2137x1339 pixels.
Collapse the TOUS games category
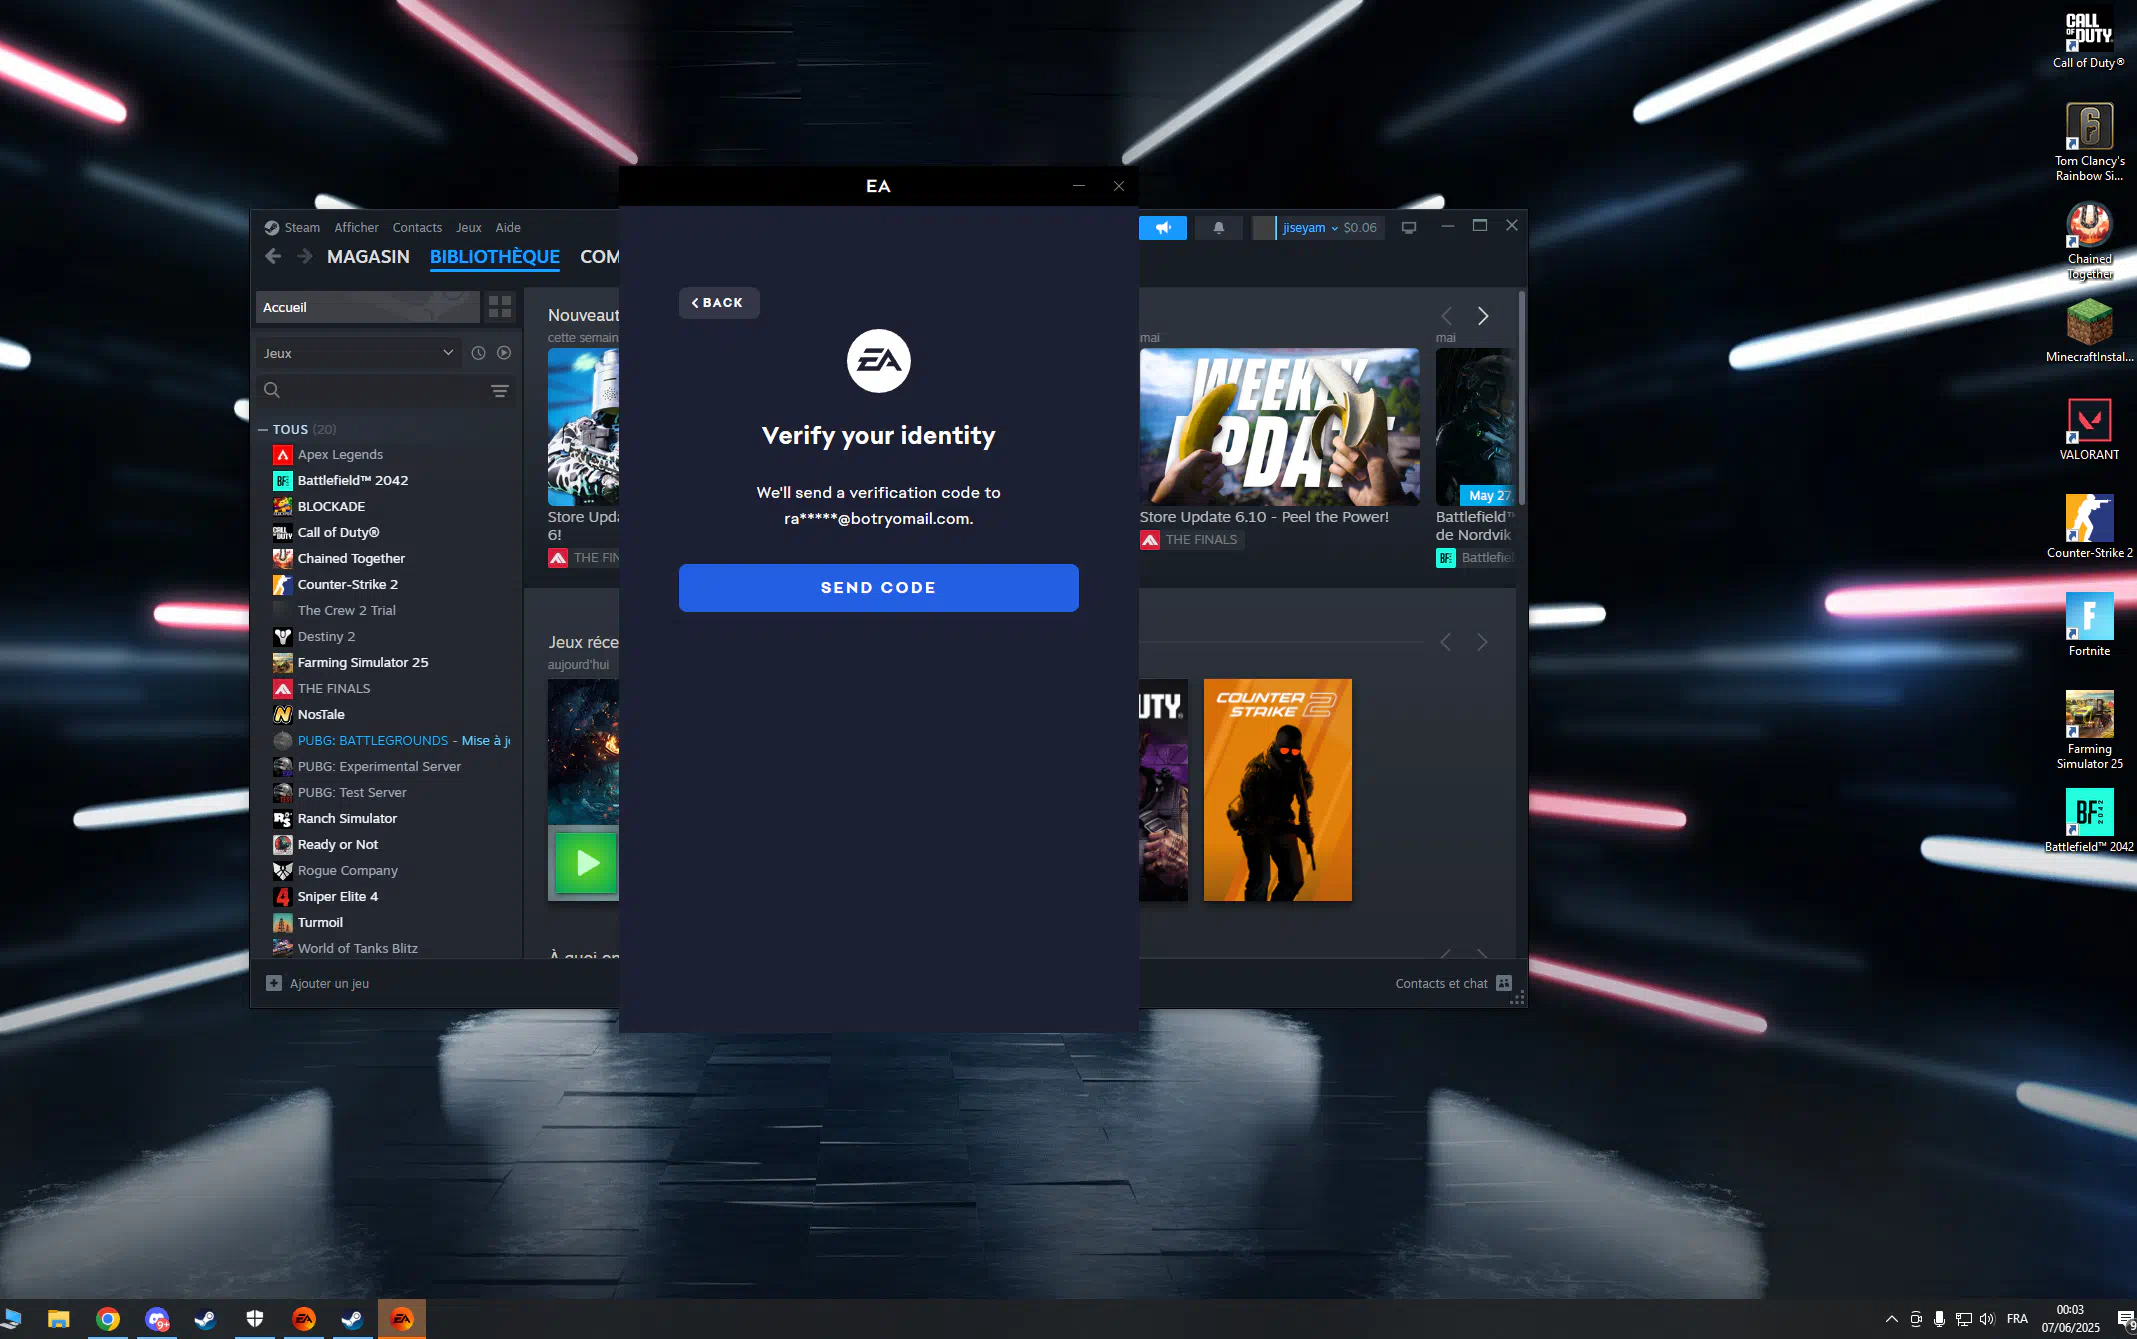263,430
